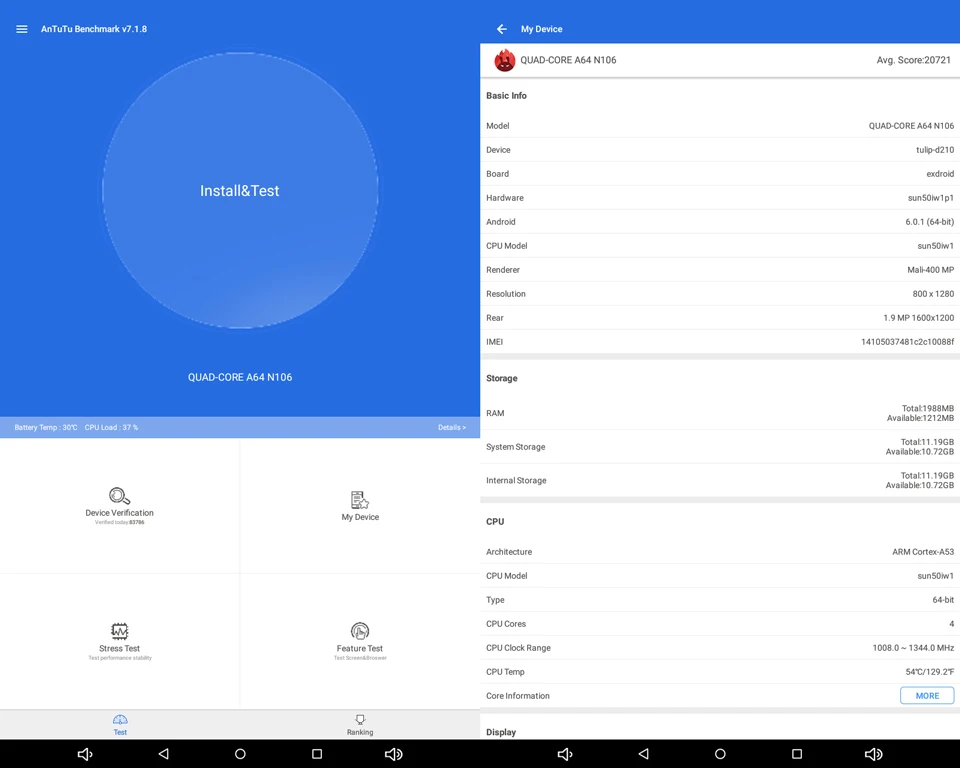The height and width of the screenshot is (768, 960).
Task: Switch to the Test bottom tab
Action: click(x=120, y=725)
